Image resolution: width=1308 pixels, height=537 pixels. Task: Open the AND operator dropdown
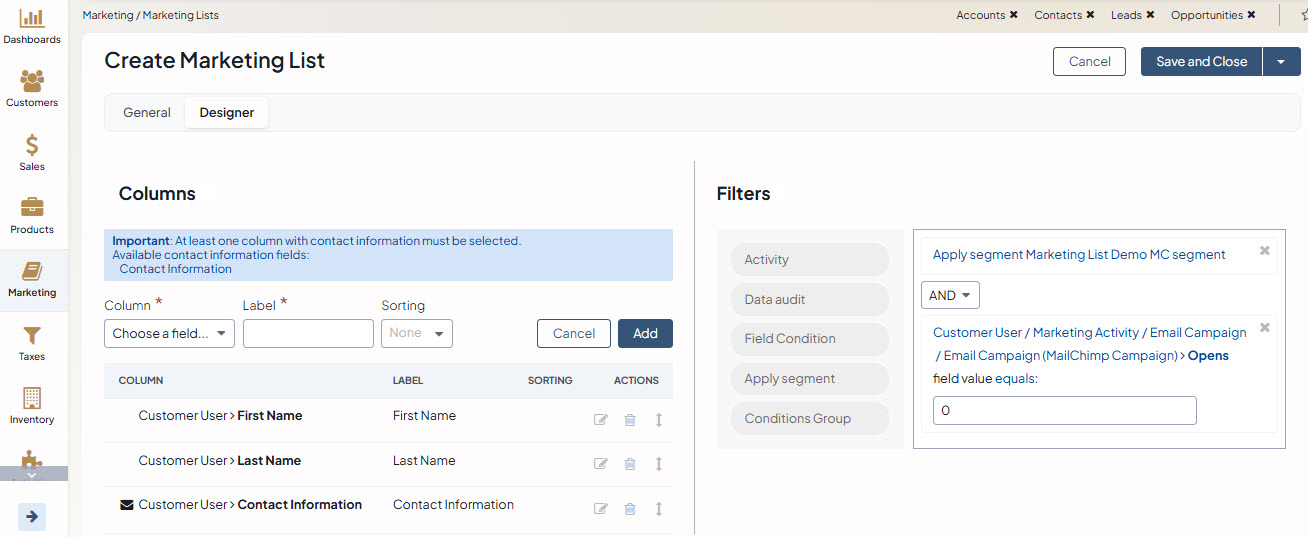(950, 296)
